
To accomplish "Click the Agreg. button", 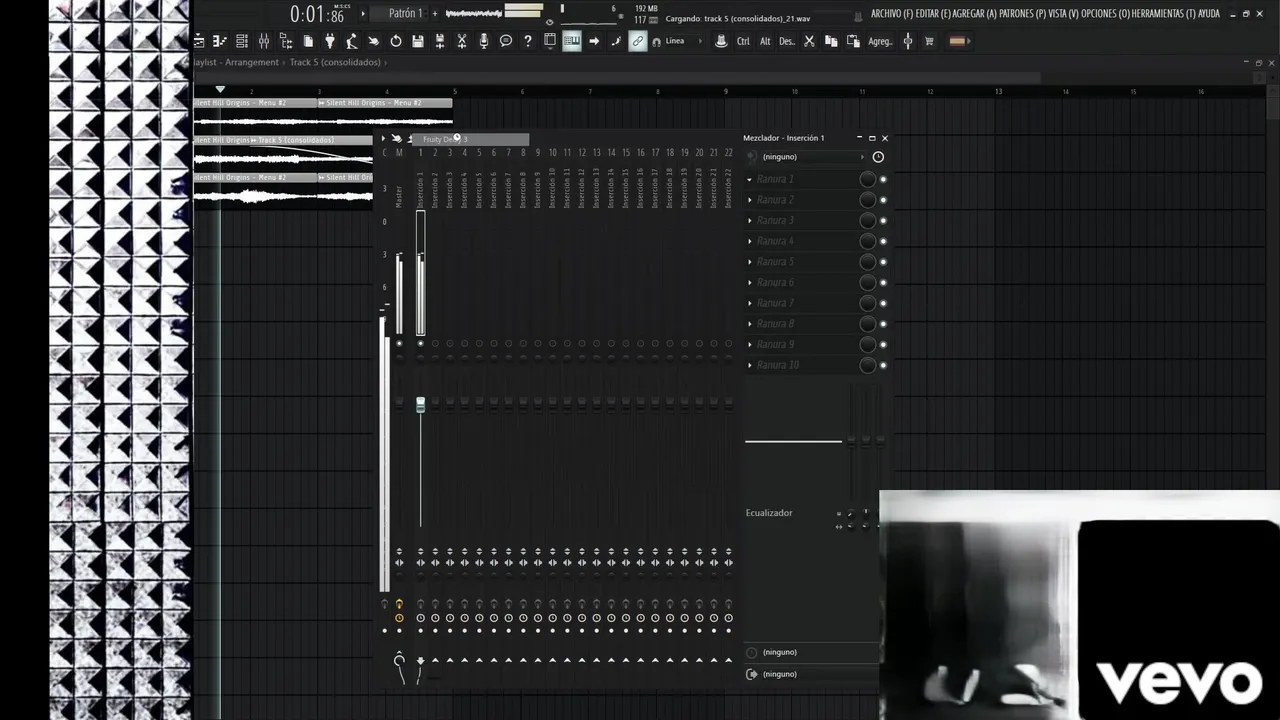I will (880, 41).
